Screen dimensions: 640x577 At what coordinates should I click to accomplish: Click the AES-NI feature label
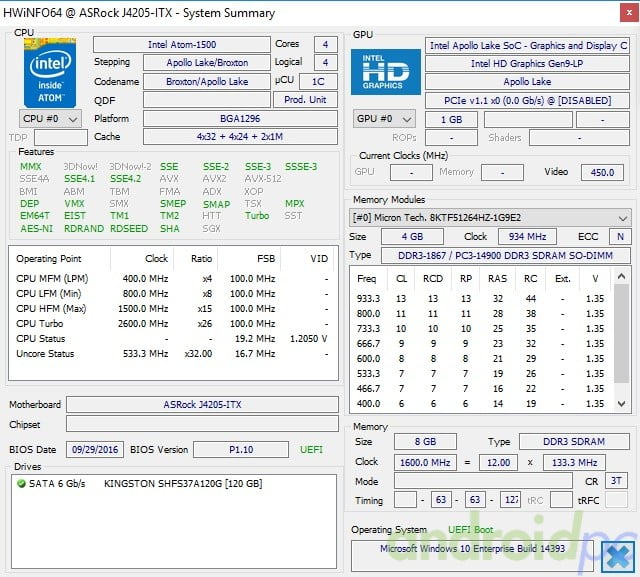click(36, 229)
